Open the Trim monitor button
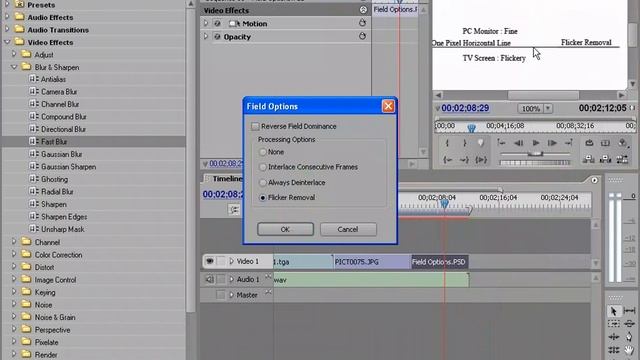Image resolution: width=640 pixels, height=360 pixels. tap(622, 160)
